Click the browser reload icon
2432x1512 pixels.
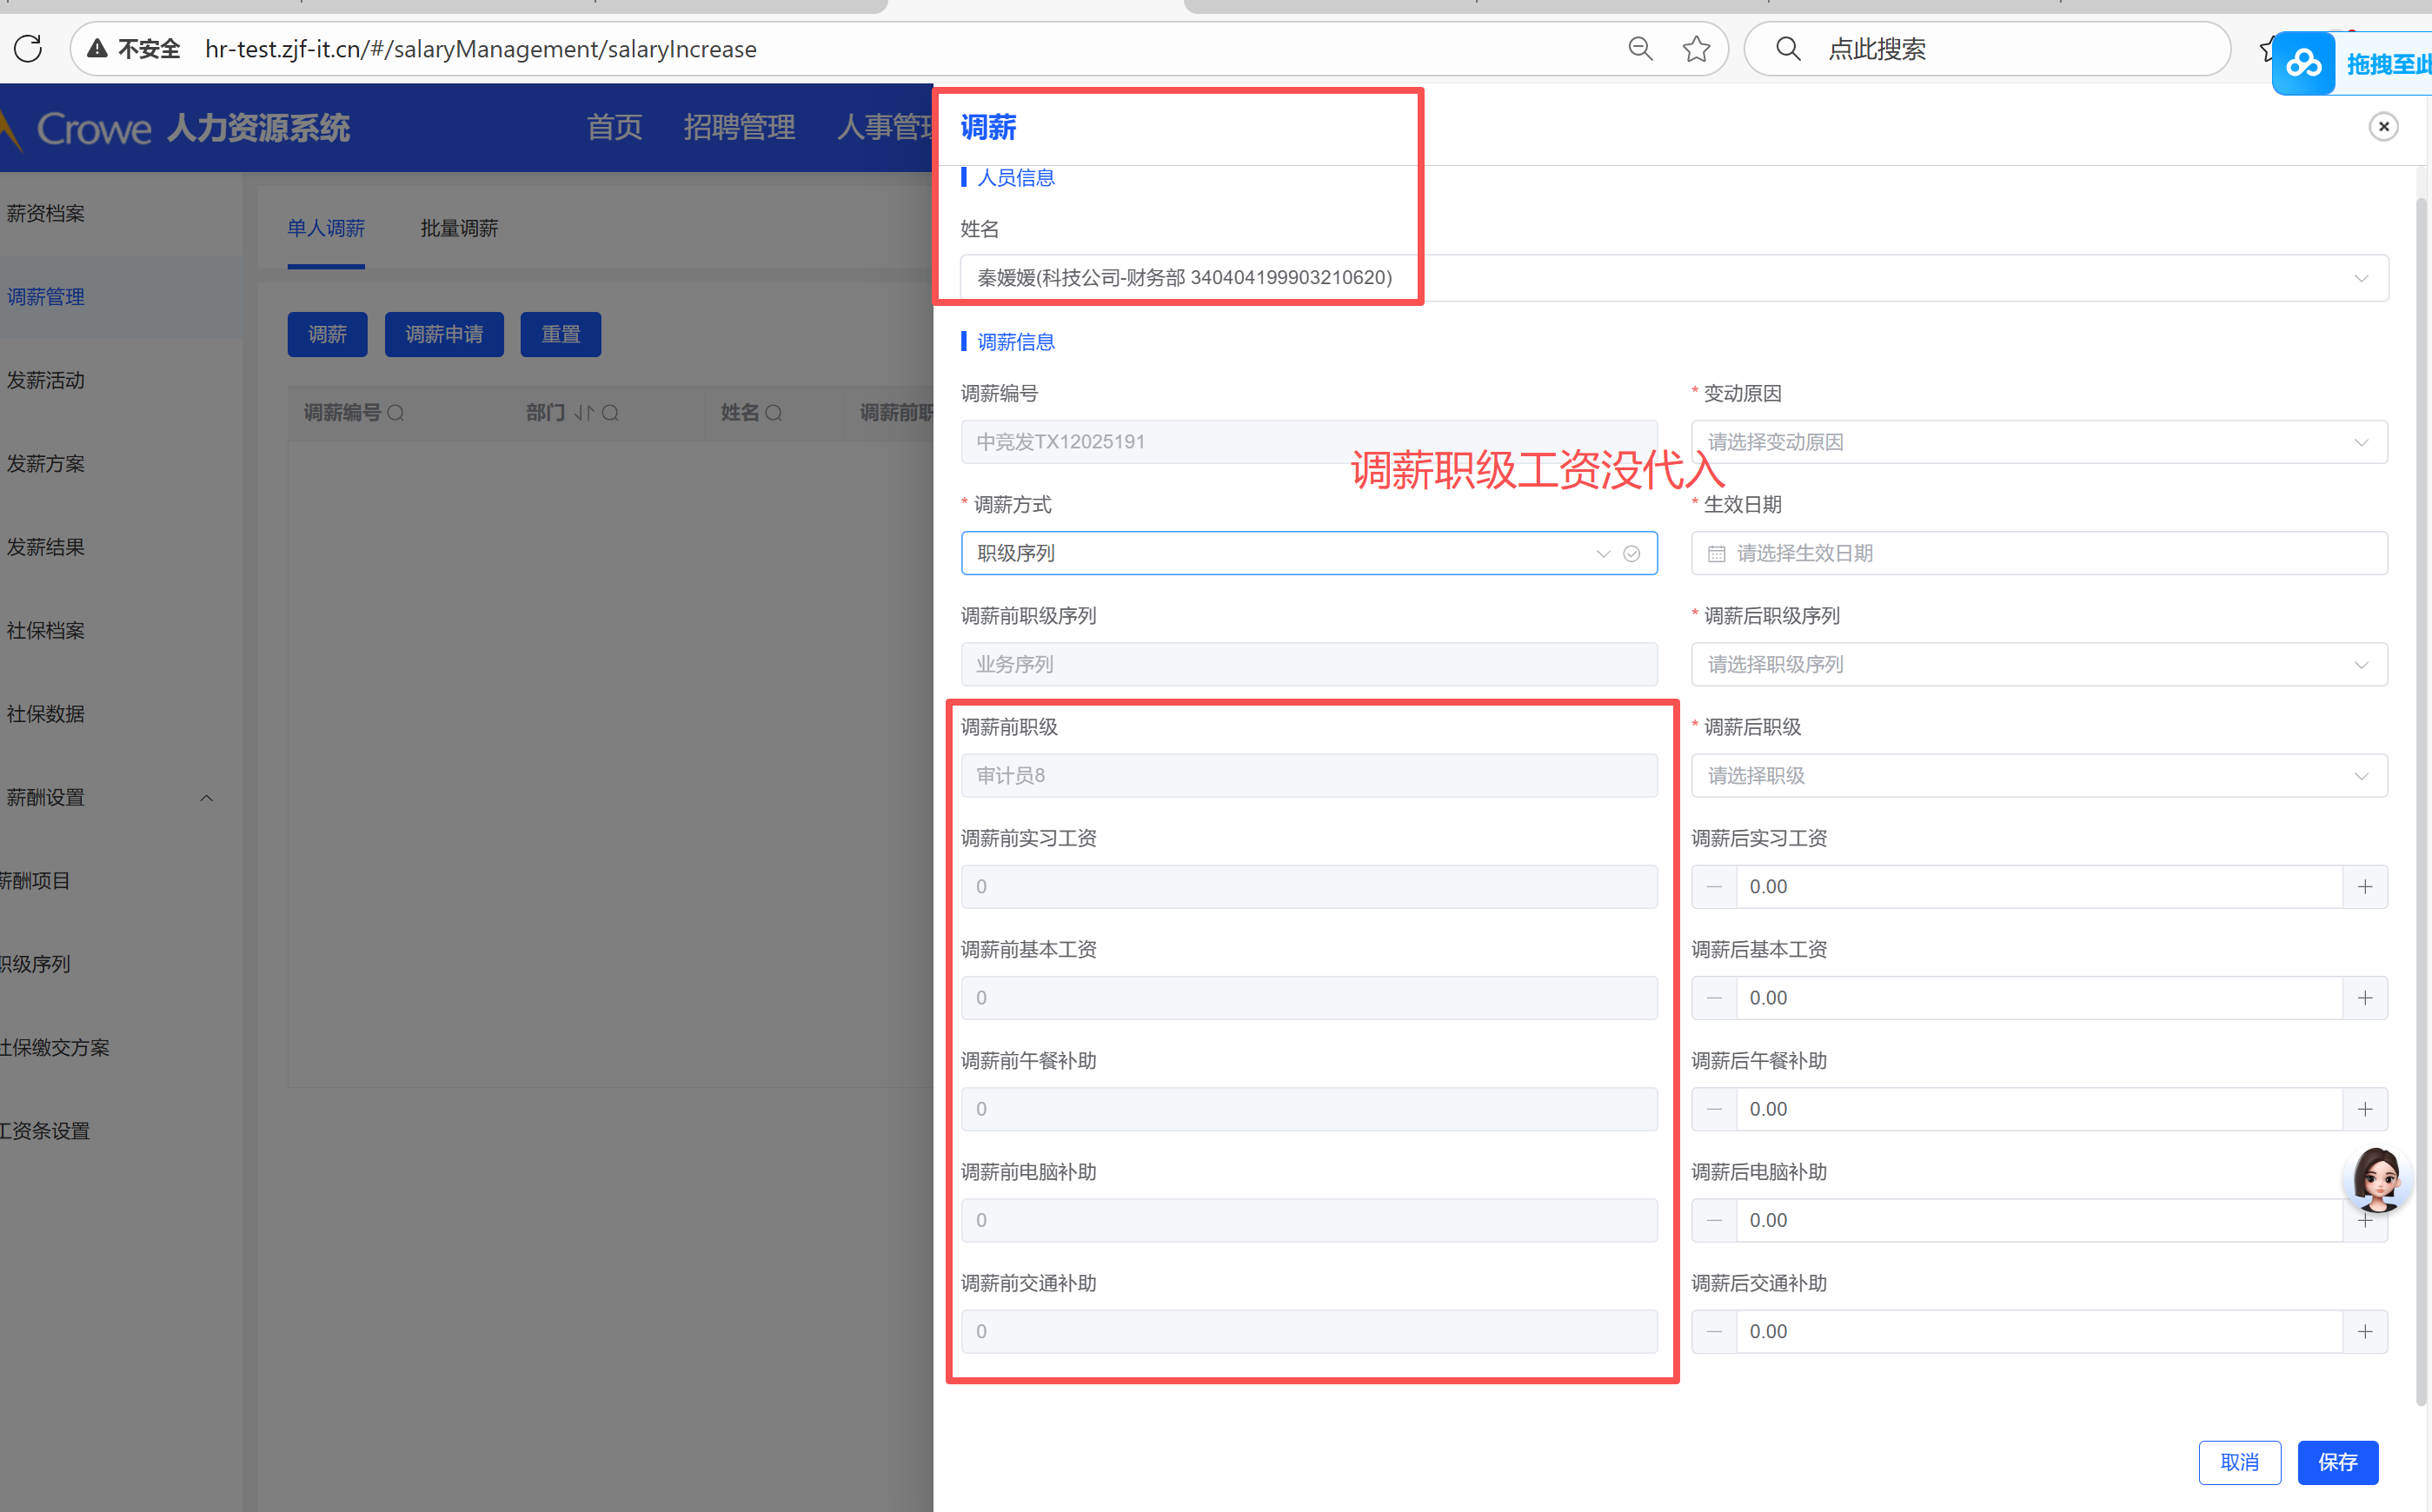coord(28,48)
